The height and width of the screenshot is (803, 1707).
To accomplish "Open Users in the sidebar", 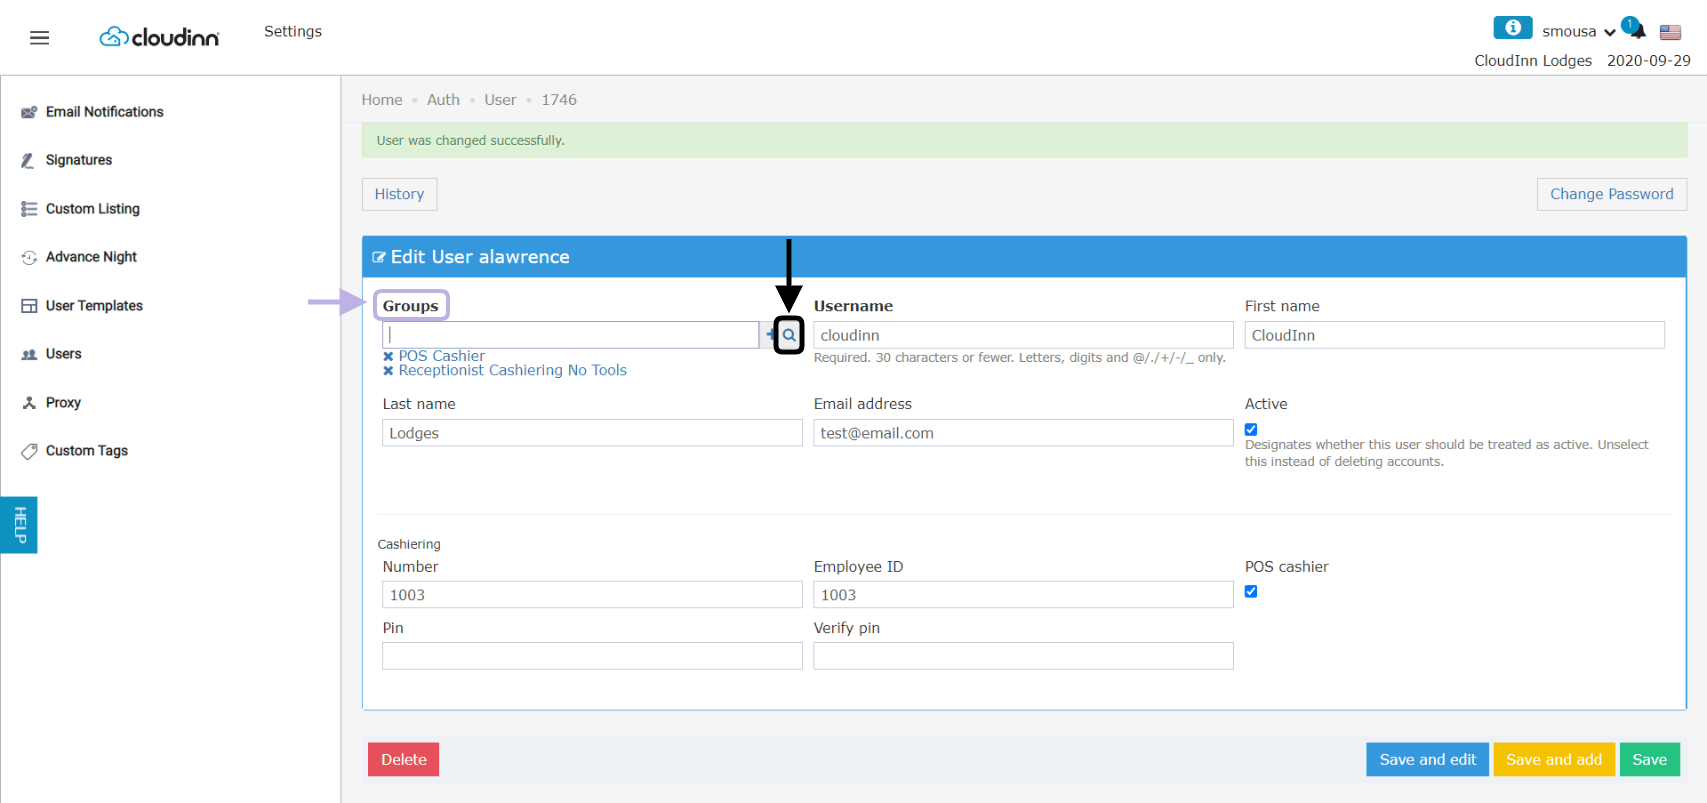I will [x=63, y=354].
